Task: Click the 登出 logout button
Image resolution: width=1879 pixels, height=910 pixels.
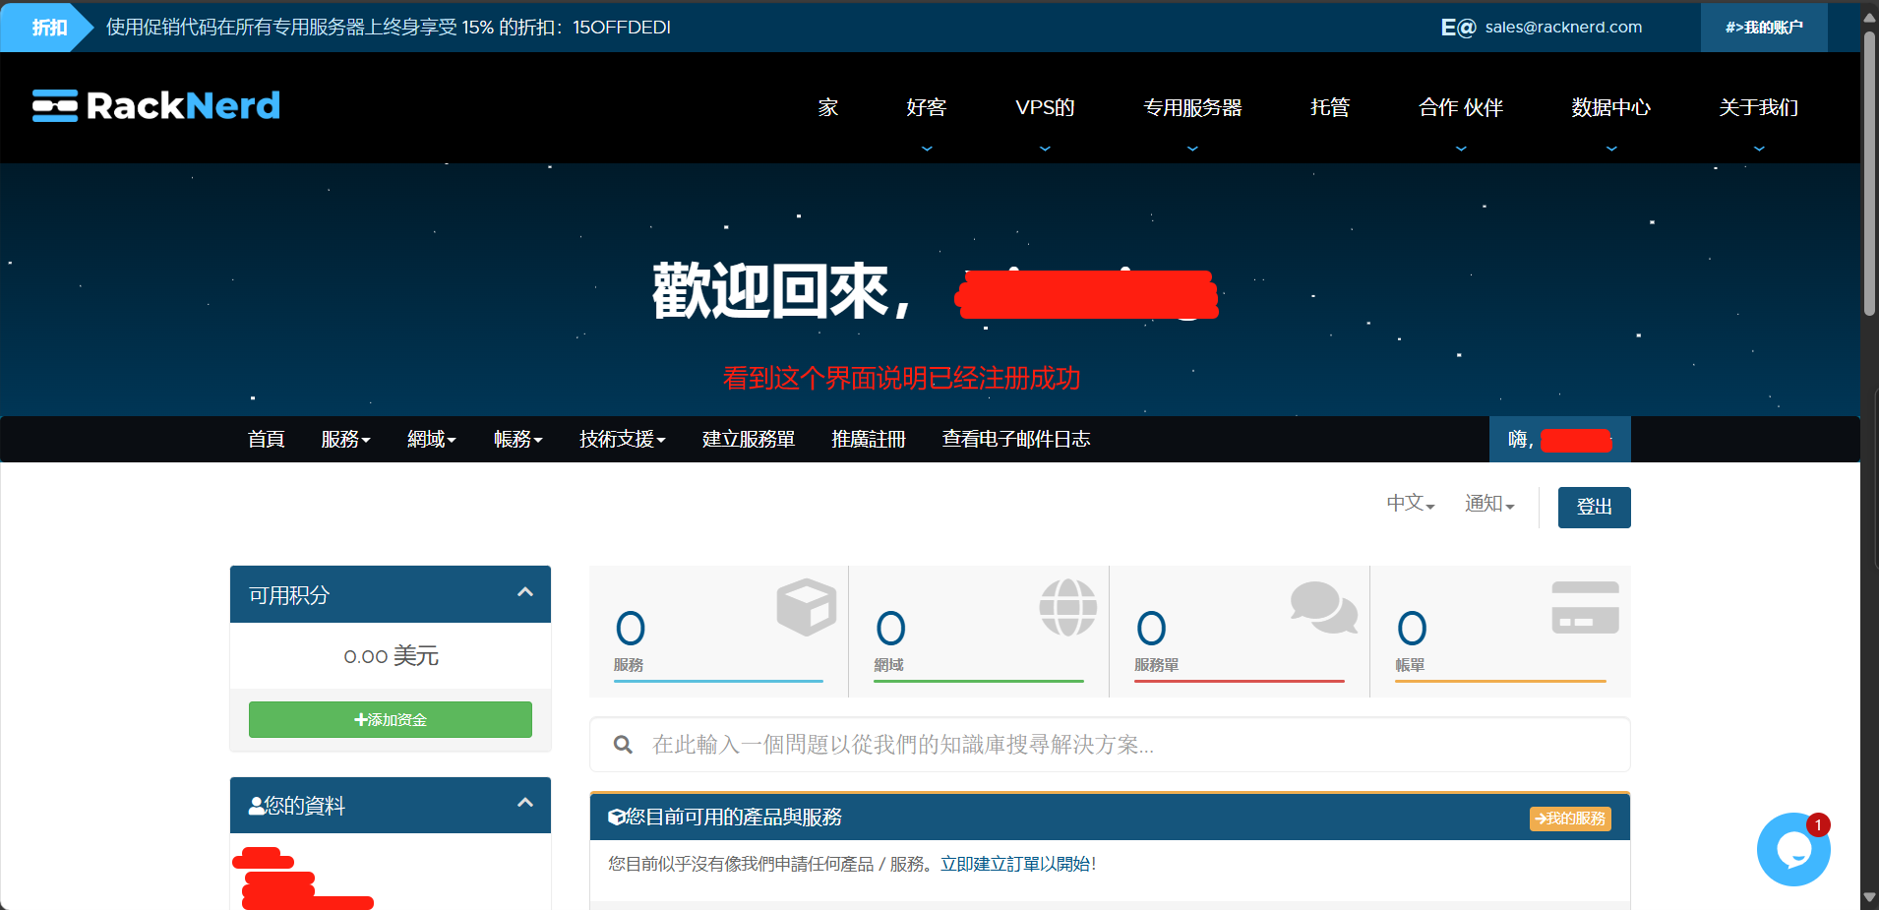Action: [1593, 507]
